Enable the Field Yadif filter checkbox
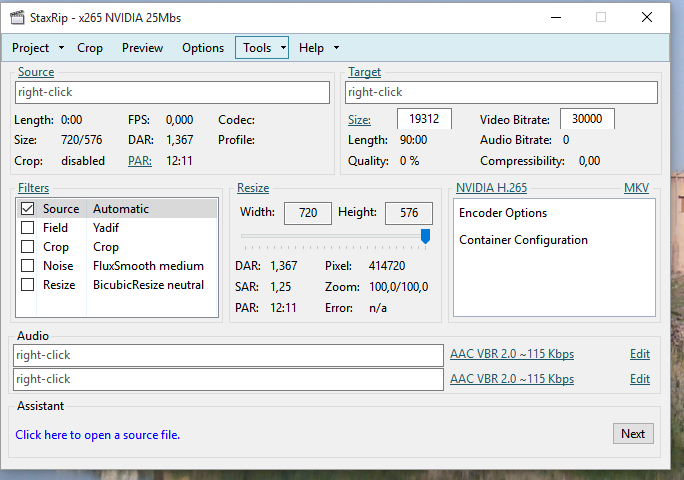684x480 pixels. click(27, 228)
